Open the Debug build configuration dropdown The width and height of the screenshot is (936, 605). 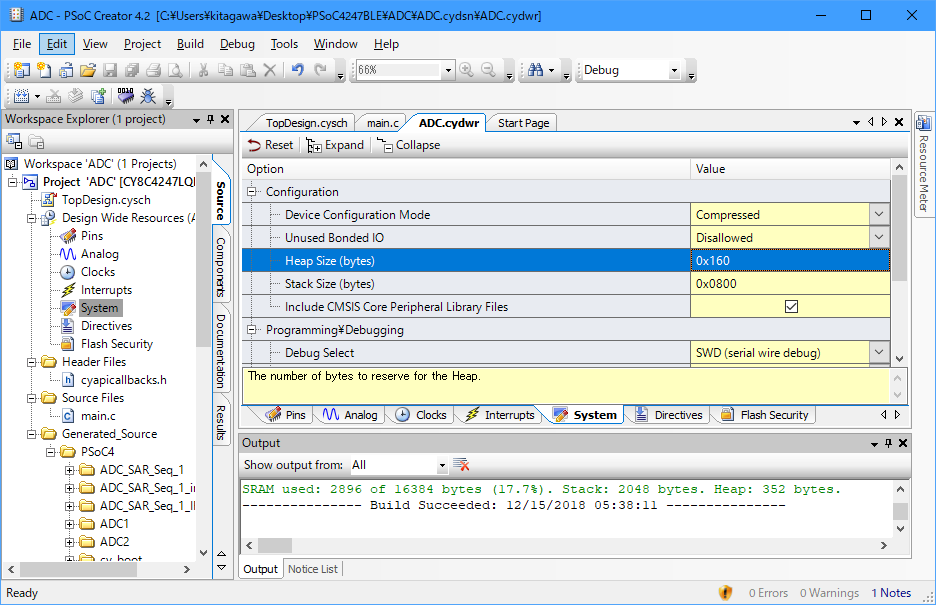pyautogui.click(x=674, y=70)
